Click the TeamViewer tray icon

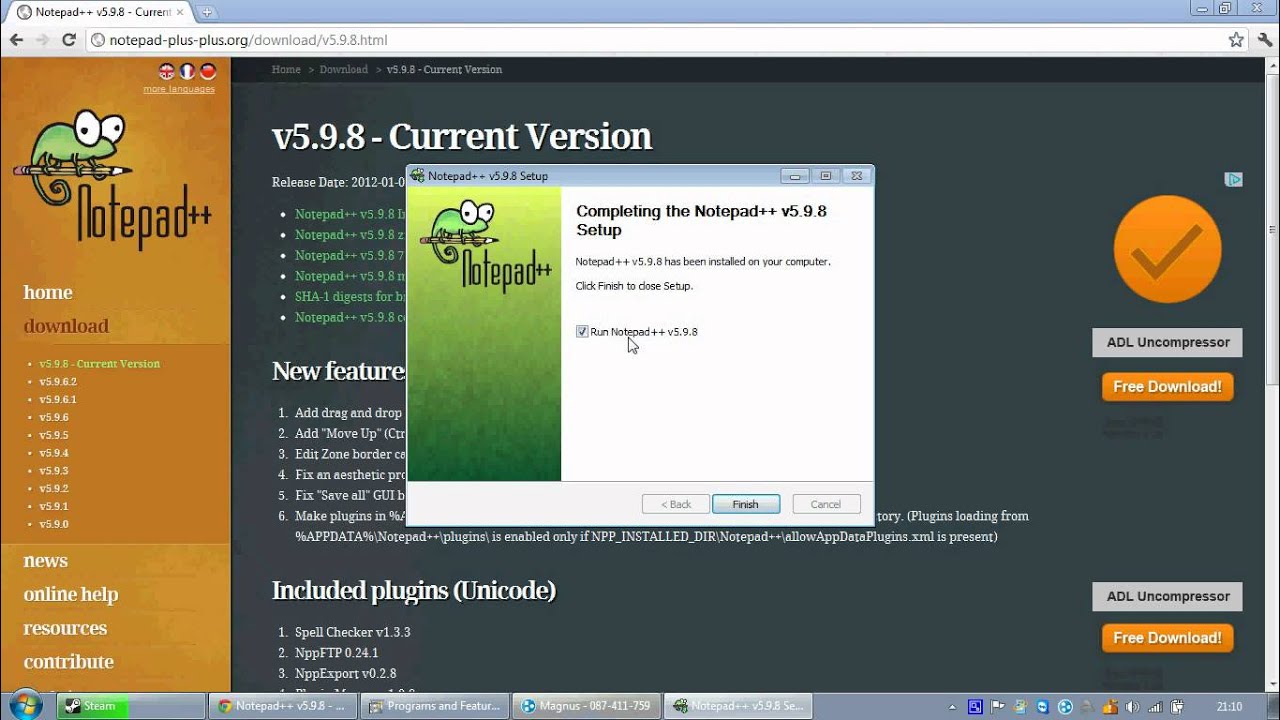1042,706
